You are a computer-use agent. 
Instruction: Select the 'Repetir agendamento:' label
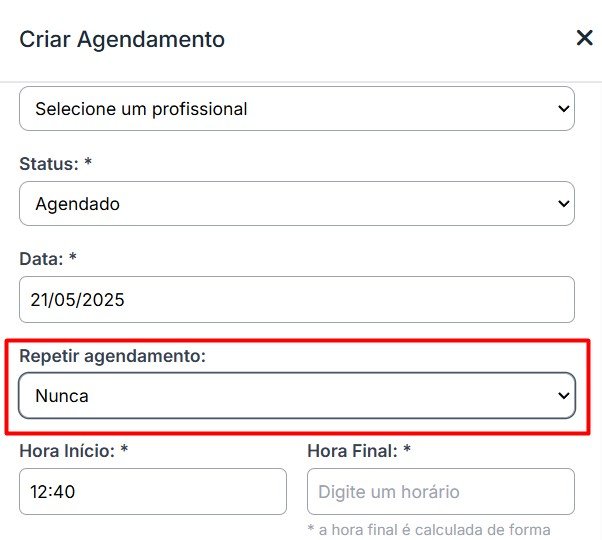pyautogui.click(x=112, y=356)
